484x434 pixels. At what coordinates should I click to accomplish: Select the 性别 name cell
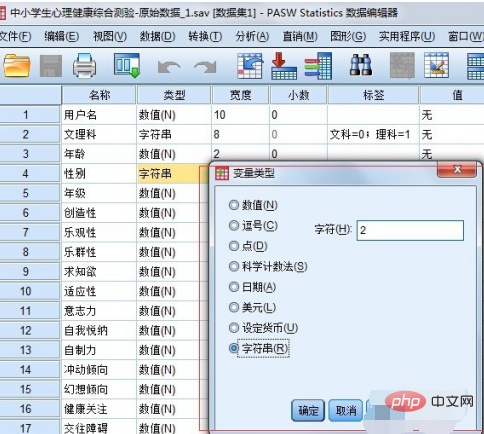[x=99, y=174]
